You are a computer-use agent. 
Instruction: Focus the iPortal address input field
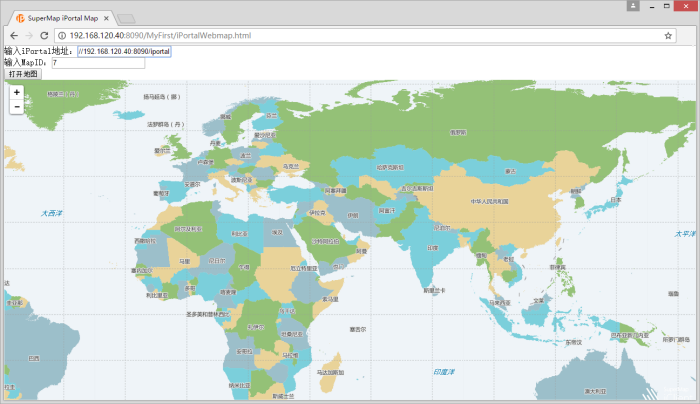pos(124,50)
